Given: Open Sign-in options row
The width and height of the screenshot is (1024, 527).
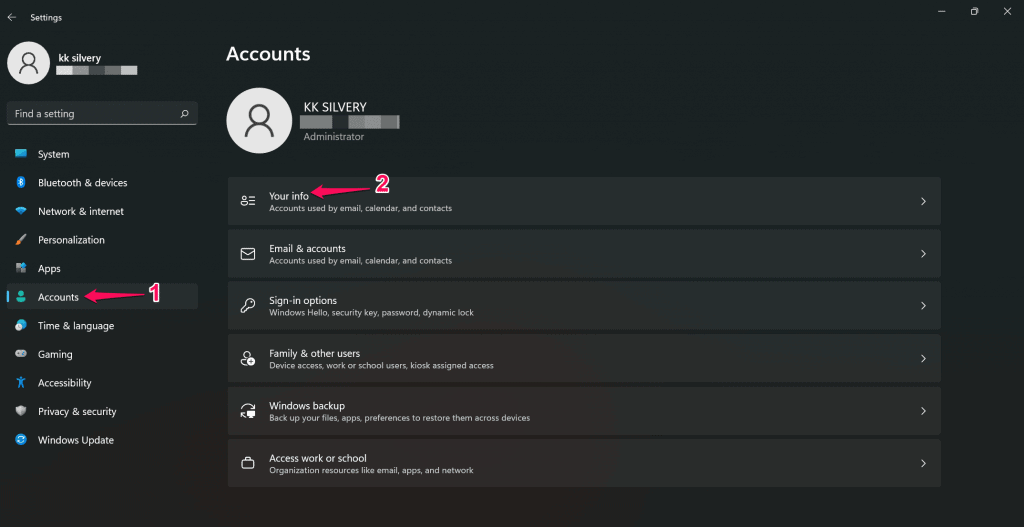Looking at the screenshot, I should tap(584, 306).
